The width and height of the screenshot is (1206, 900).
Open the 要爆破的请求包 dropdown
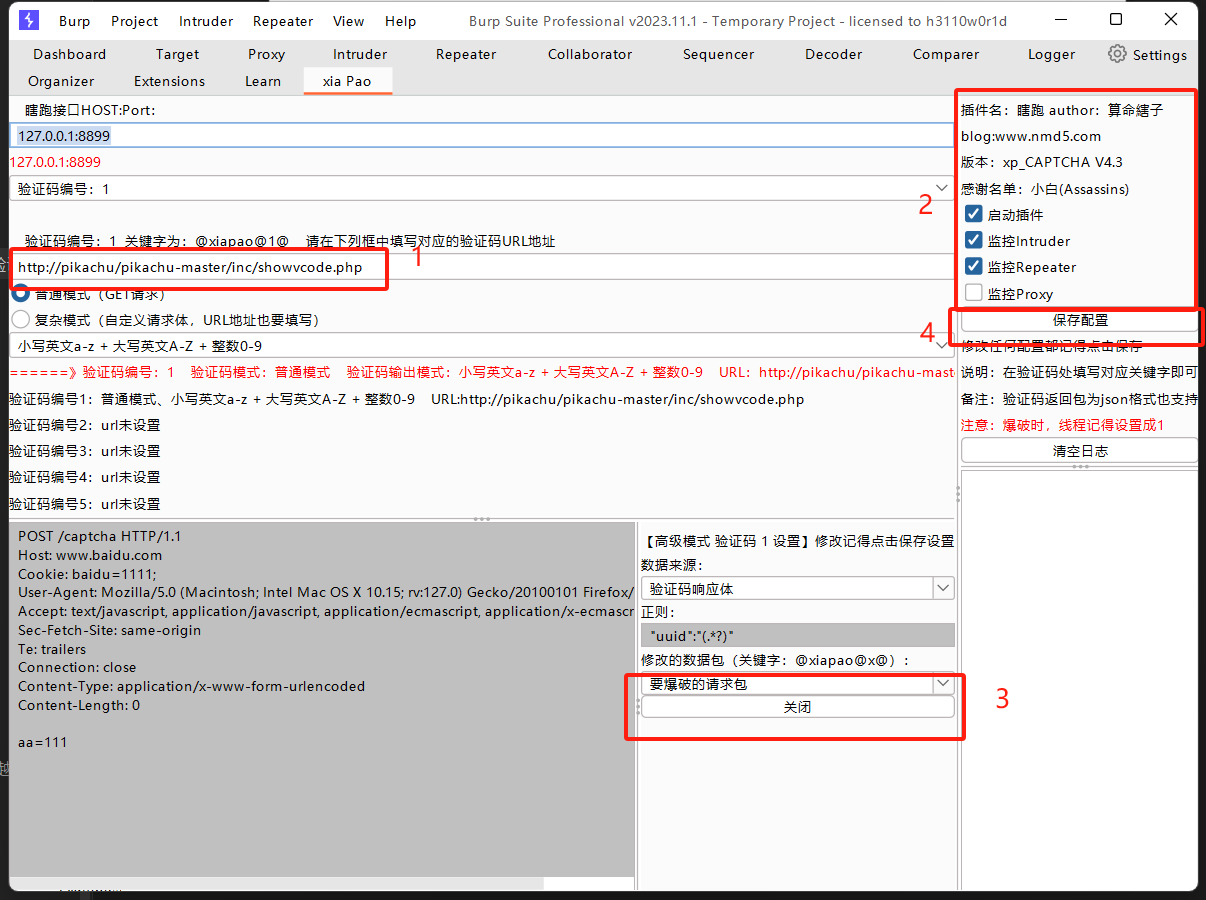pos(798,684)
